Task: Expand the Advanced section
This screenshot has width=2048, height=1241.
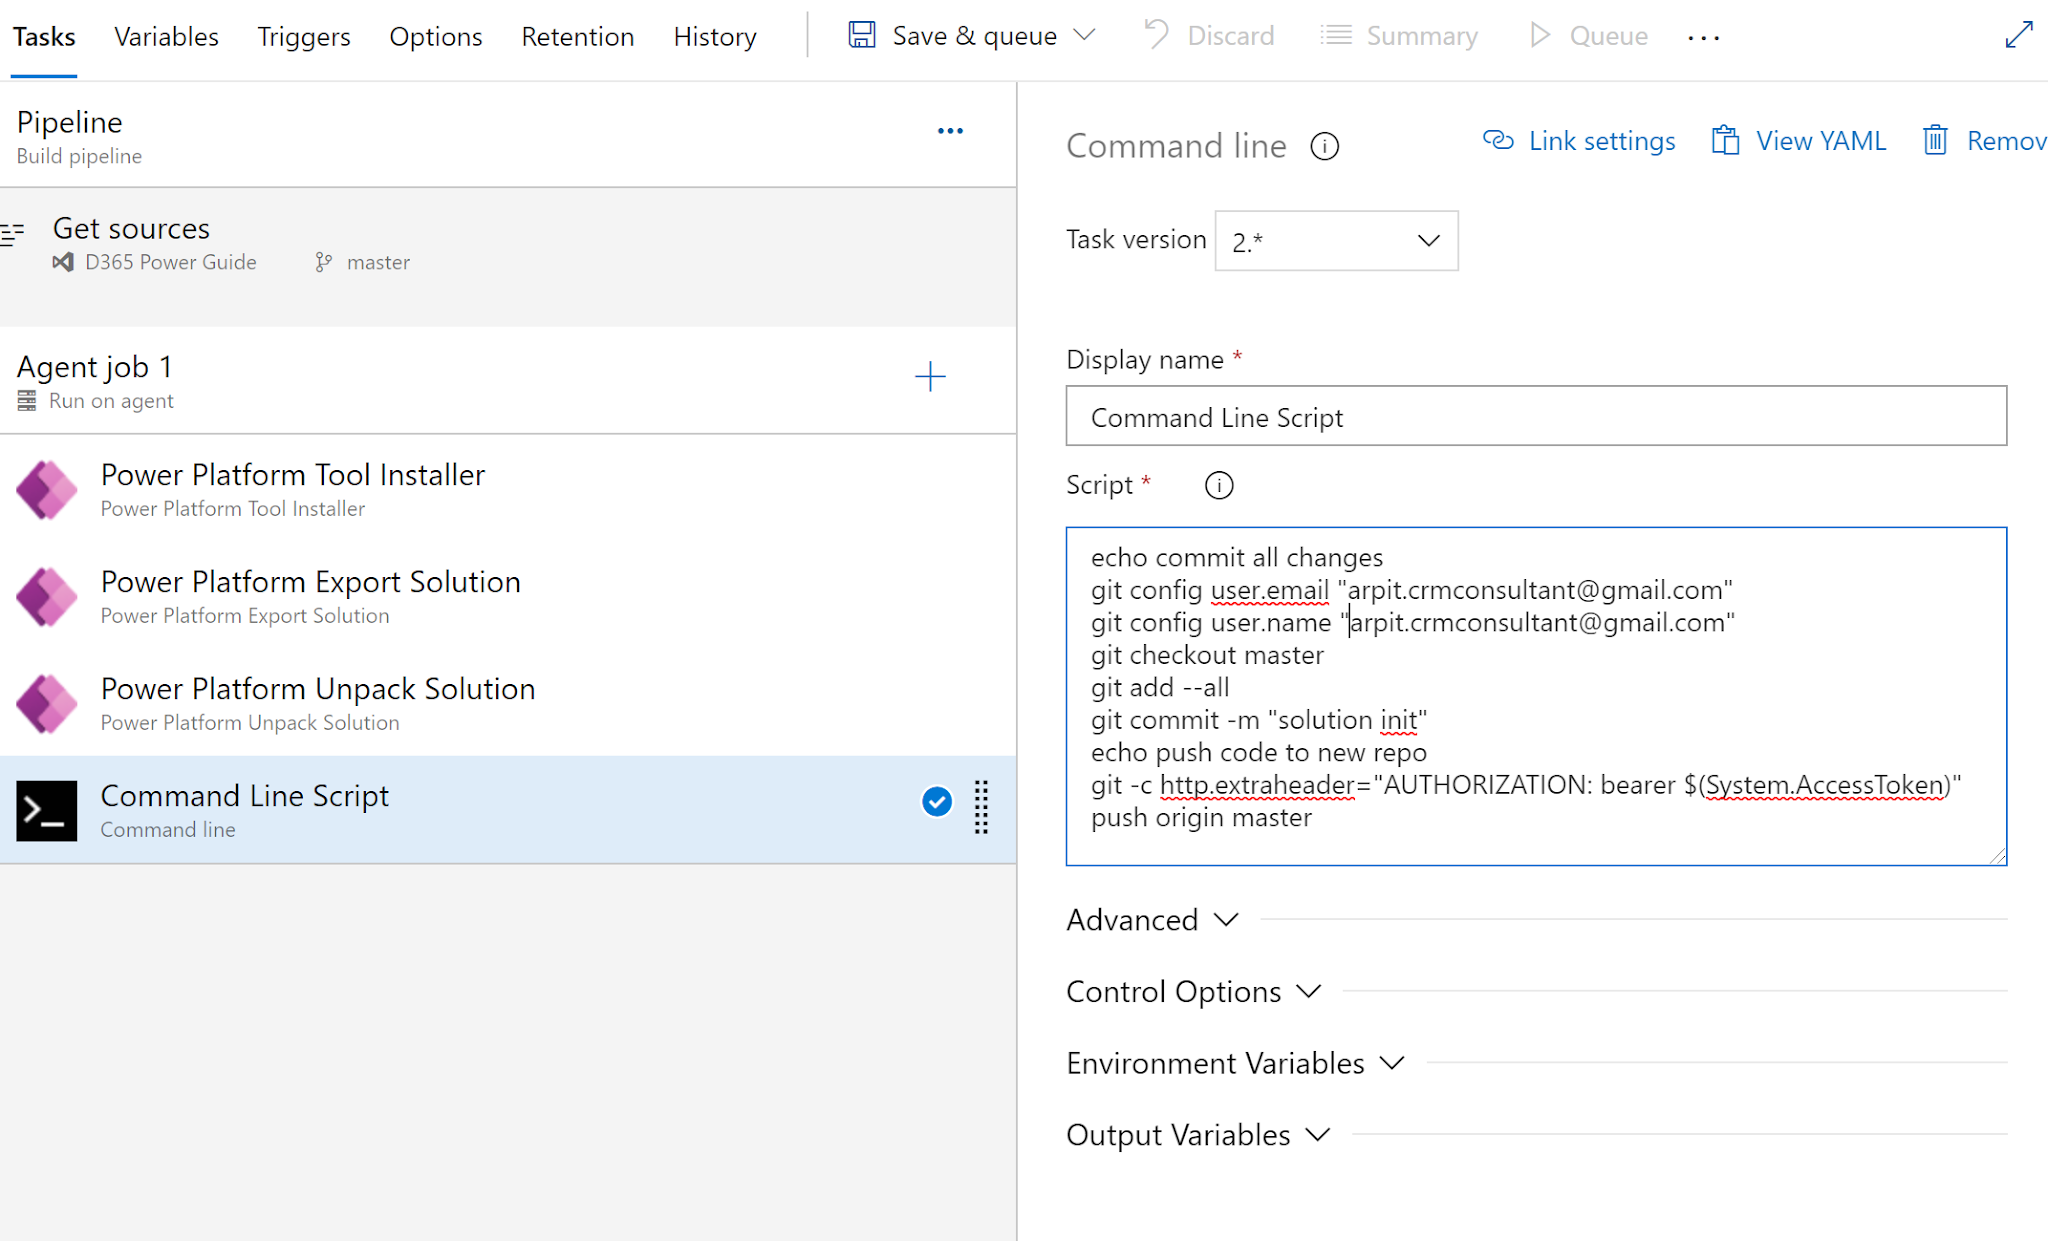Action: 1152,919
